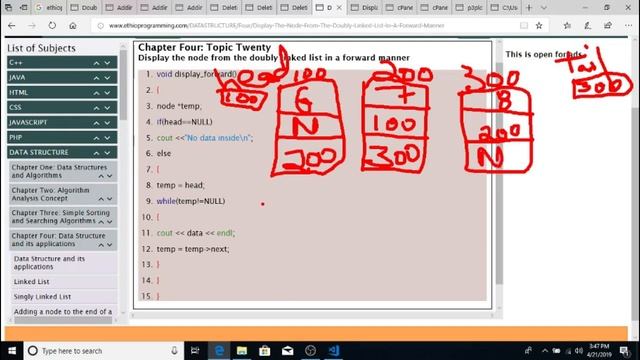Expand the CSS subject with down arrow
The height and width of the screenshot is (360, 640).
[107, 108]
